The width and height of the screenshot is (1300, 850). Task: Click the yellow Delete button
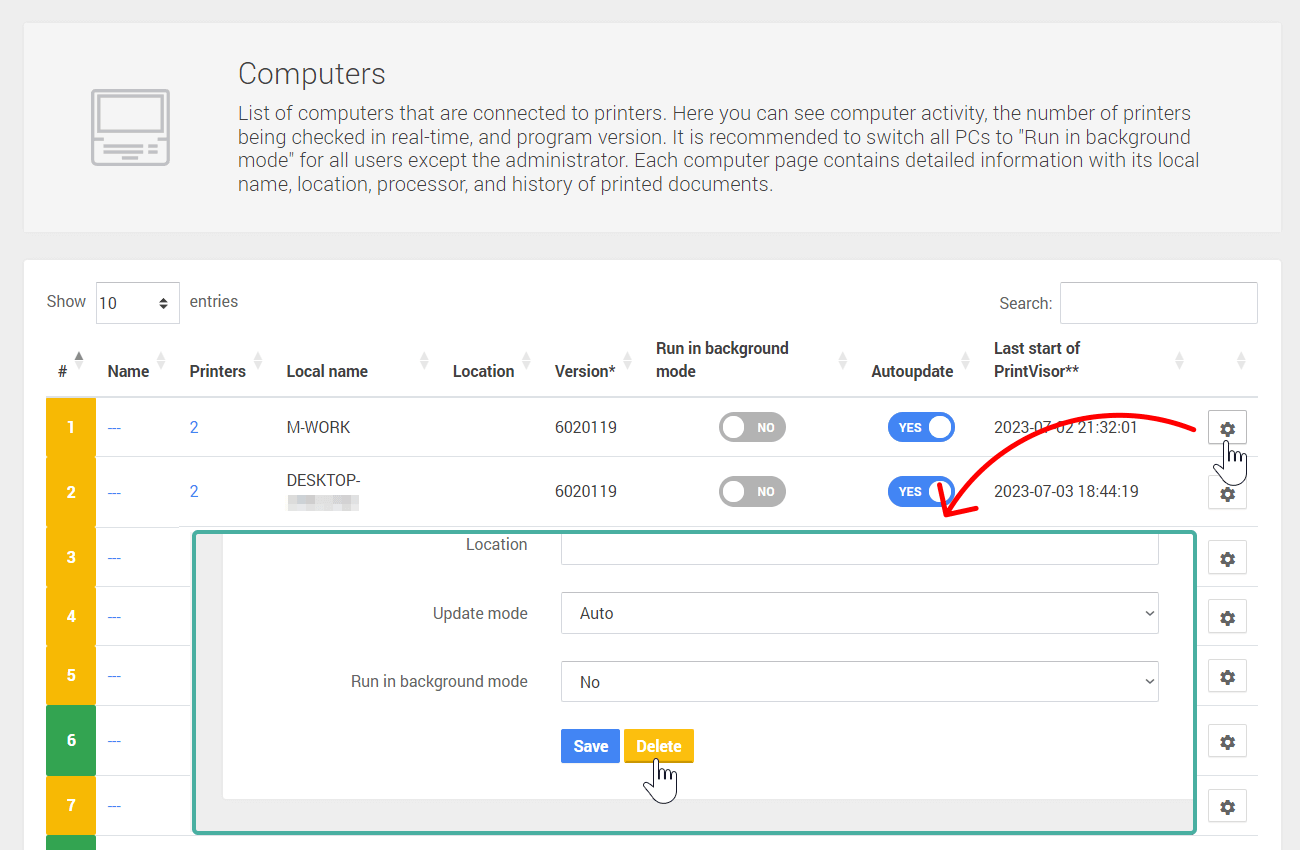click(x=658, y=746)
